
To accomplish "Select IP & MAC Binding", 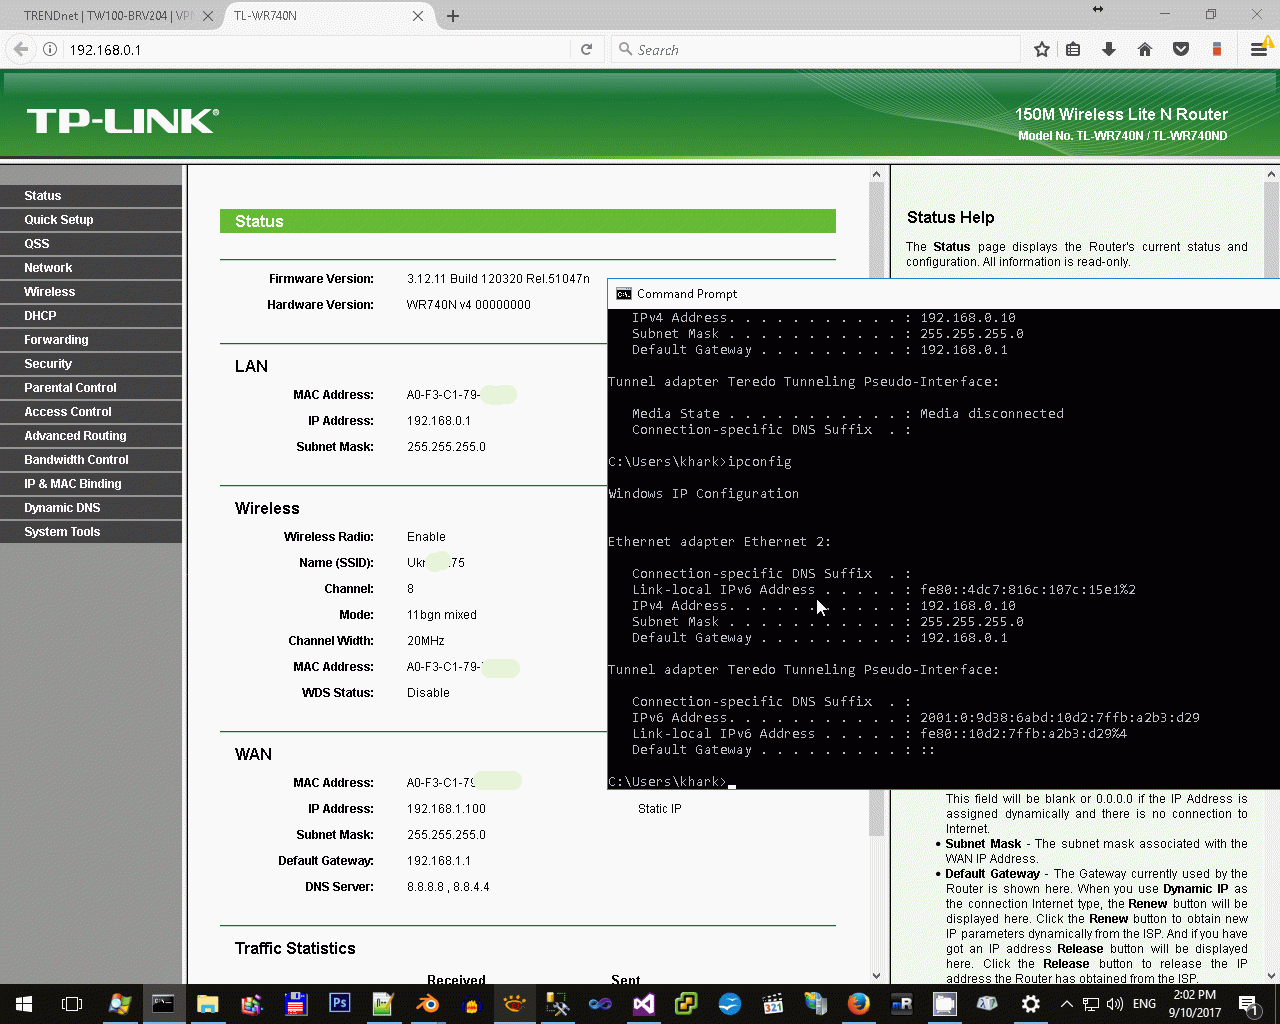I will coord(91,484).
